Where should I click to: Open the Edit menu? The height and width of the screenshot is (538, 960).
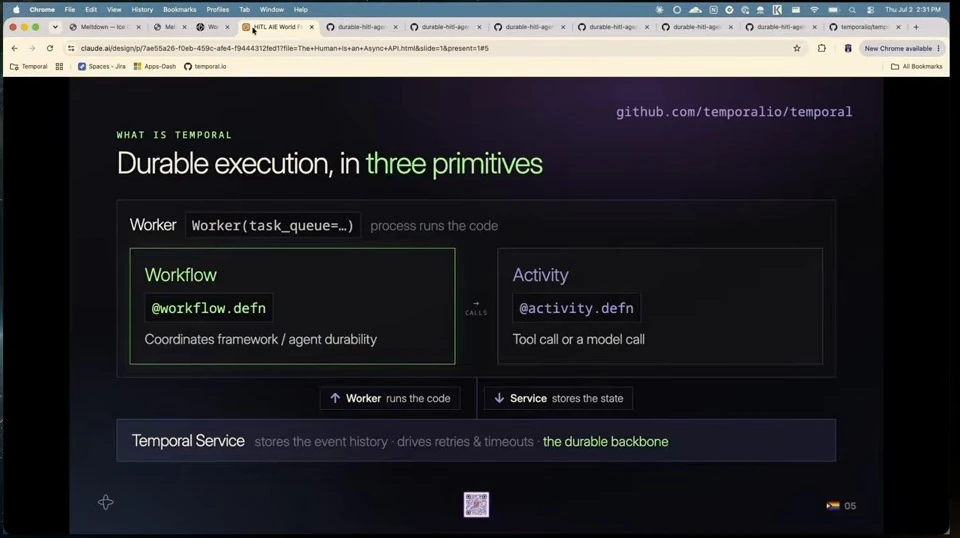coord(91,10)
